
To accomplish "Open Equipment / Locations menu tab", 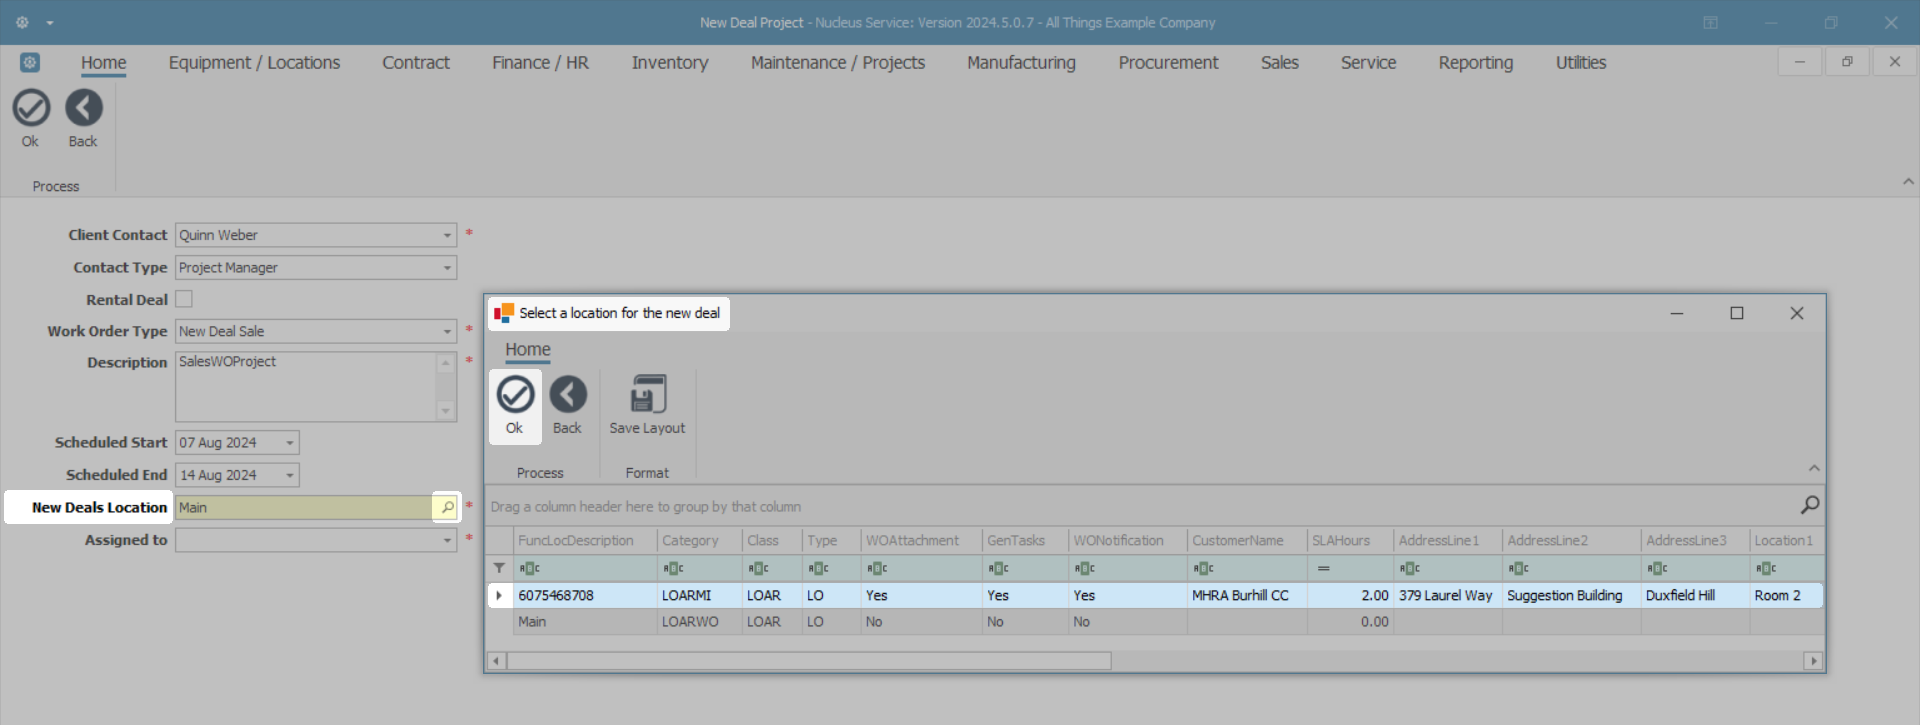I will (x=254, y=62).
